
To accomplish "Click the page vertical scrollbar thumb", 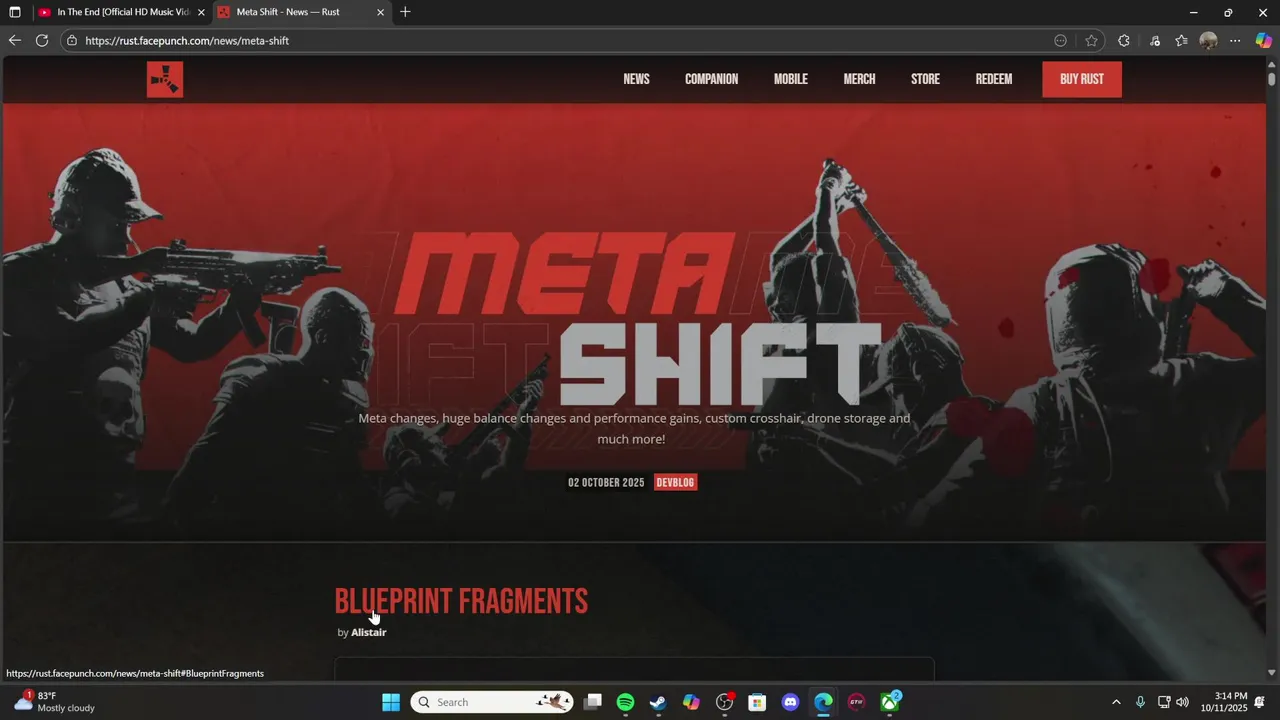I will coord(1272,79).
